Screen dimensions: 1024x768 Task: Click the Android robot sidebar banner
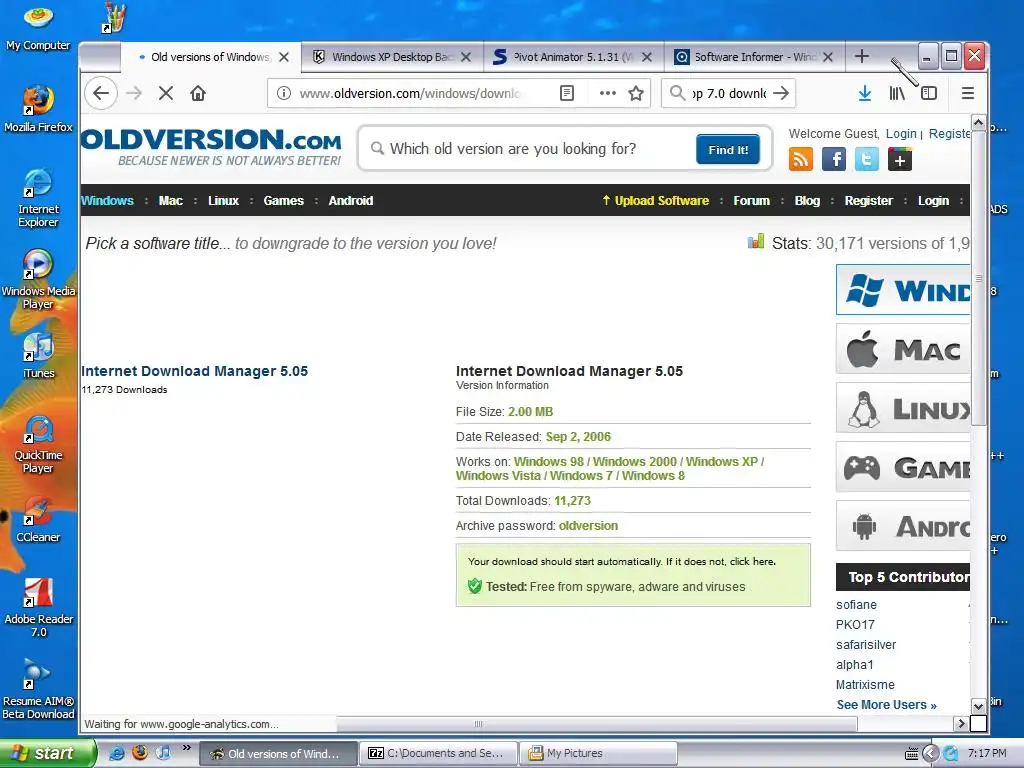tap(903, 526)
